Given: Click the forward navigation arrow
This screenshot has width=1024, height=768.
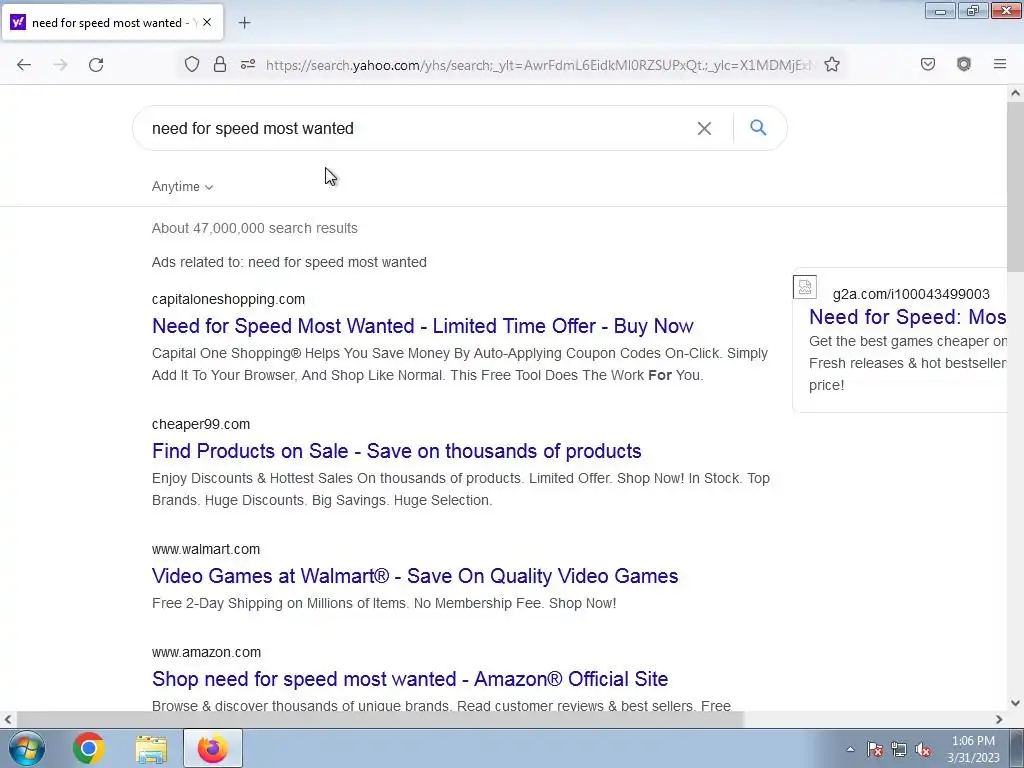Looking at the screenshot, I should click(x=60, y=65).
